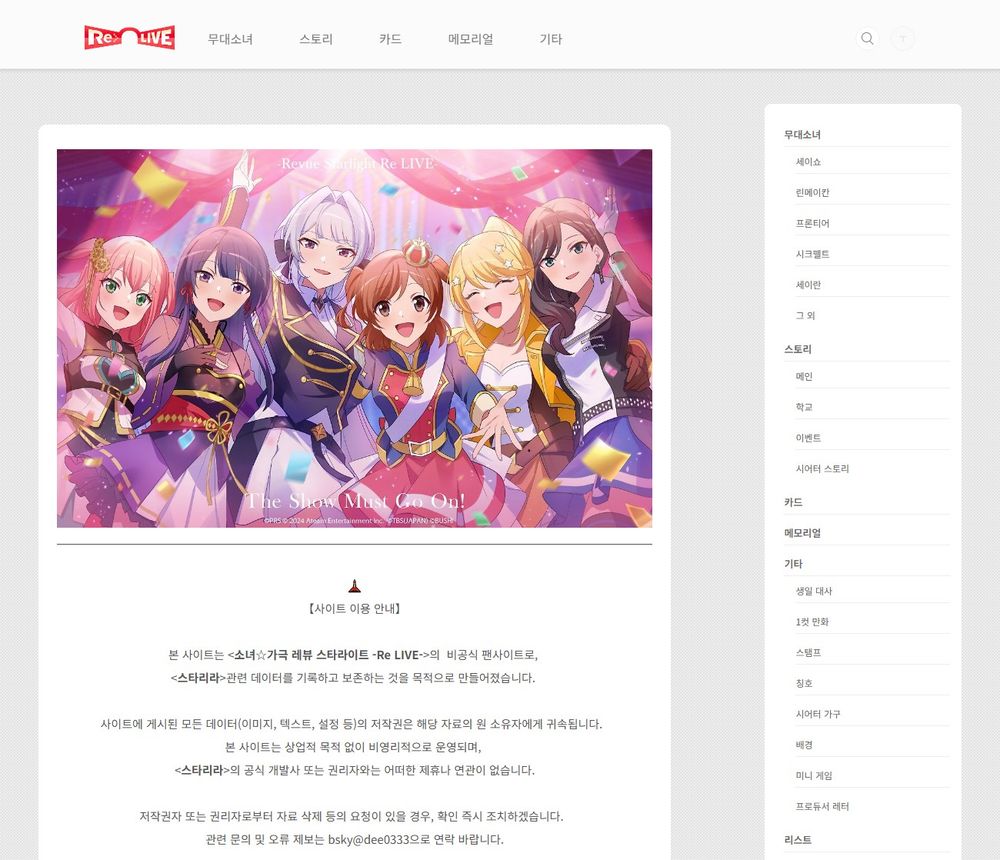Select the 무대소녀 heading in the sidebar
The image size is (1000, 860).
pos(802,135)
